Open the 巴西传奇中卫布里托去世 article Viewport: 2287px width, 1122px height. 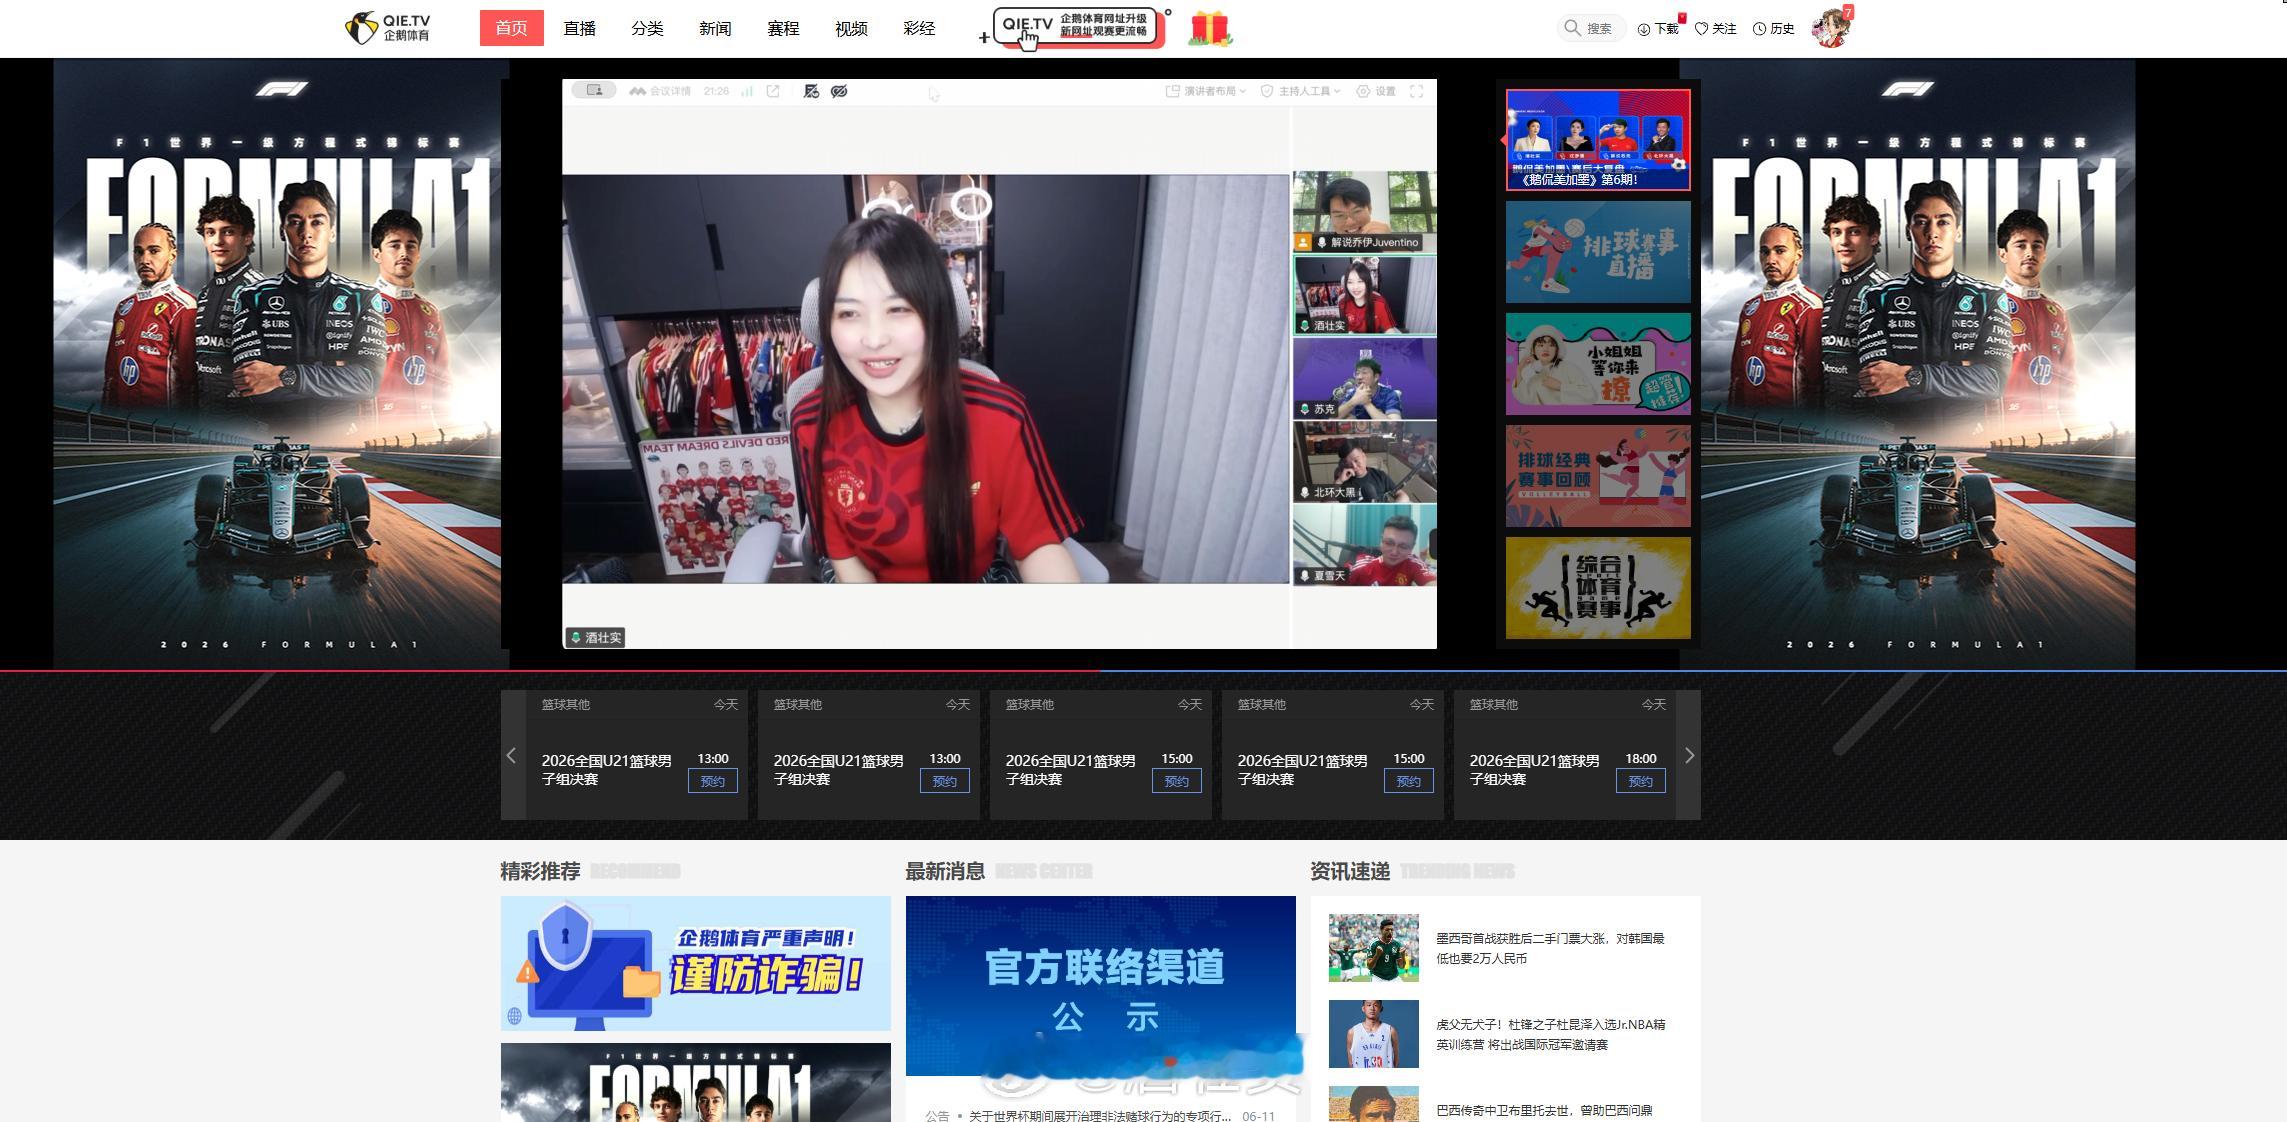1544,1110
